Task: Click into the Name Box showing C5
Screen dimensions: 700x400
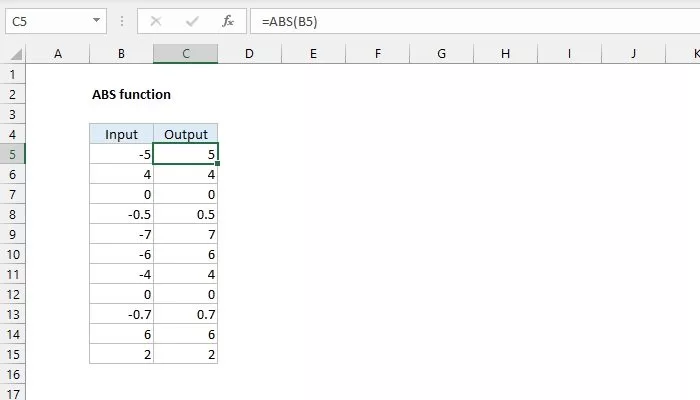Action: click(x=45, y=20)
